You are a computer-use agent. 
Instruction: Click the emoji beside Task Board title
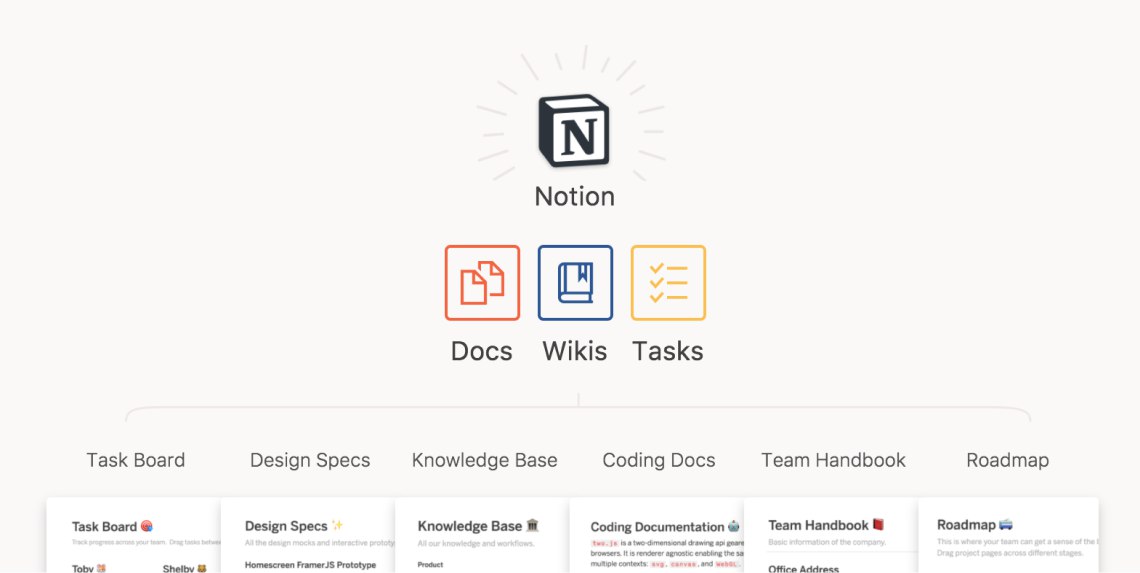tap(147, 526)
